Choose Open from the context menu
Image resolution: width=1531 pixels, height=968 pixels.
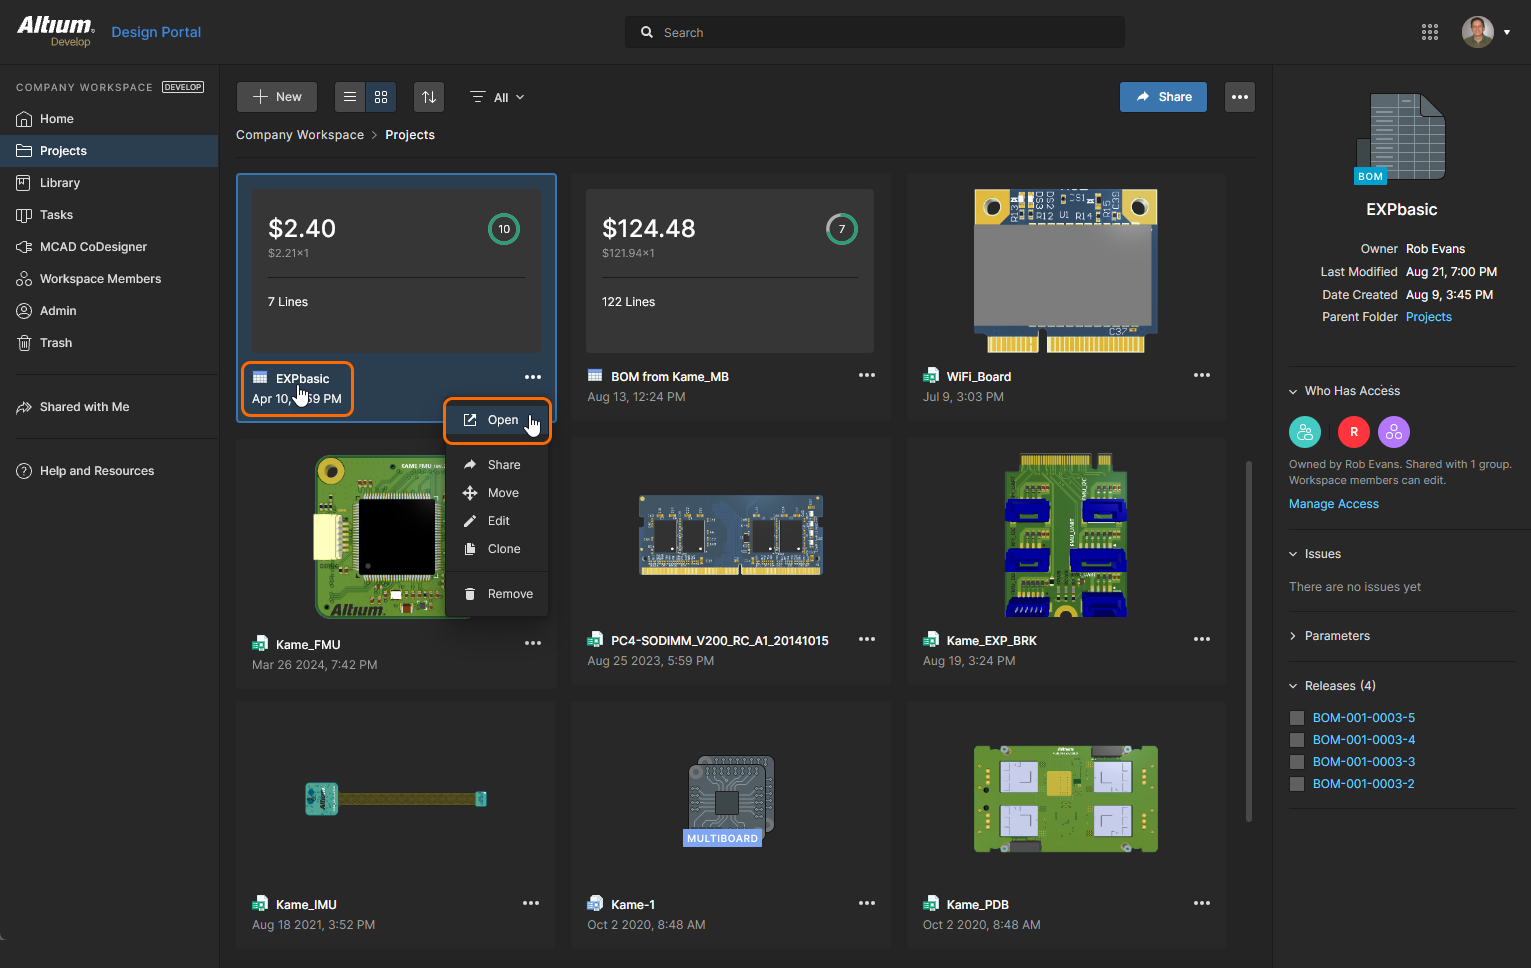pyautogui.click(x=497, y=420)
